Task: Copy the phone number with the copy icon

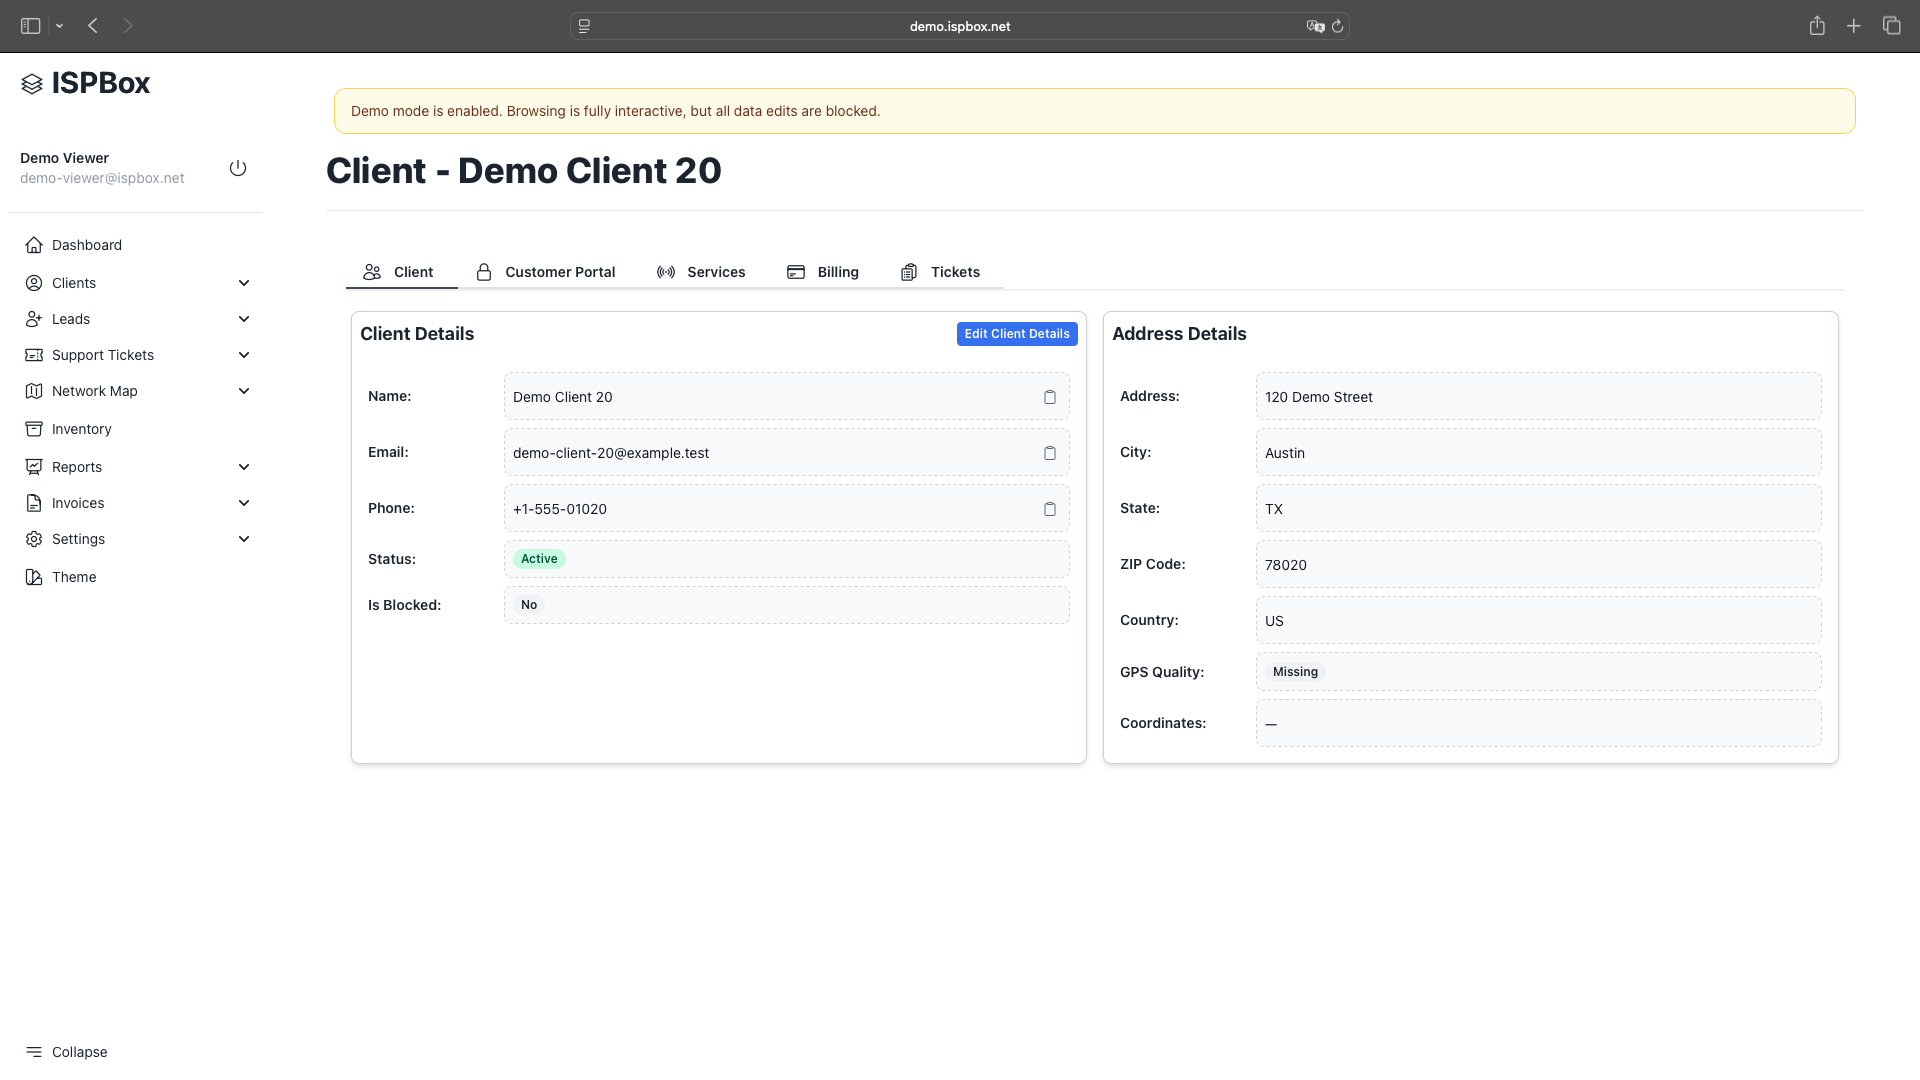Action: 1049,508
